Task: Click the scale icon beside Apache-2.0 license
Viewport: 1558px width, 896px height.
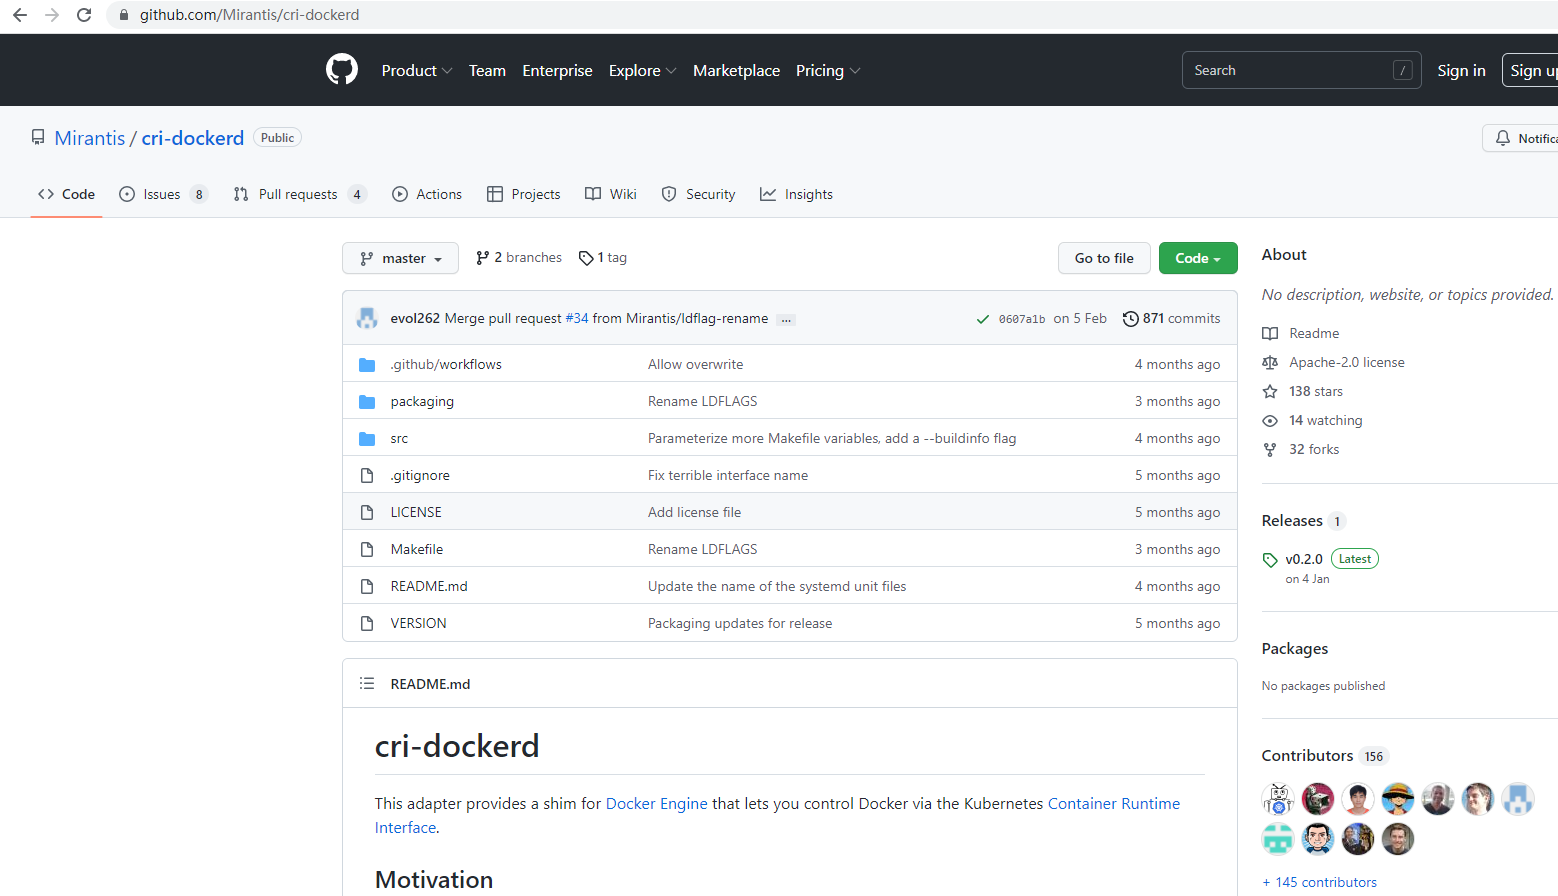Action: point(1270,363)
